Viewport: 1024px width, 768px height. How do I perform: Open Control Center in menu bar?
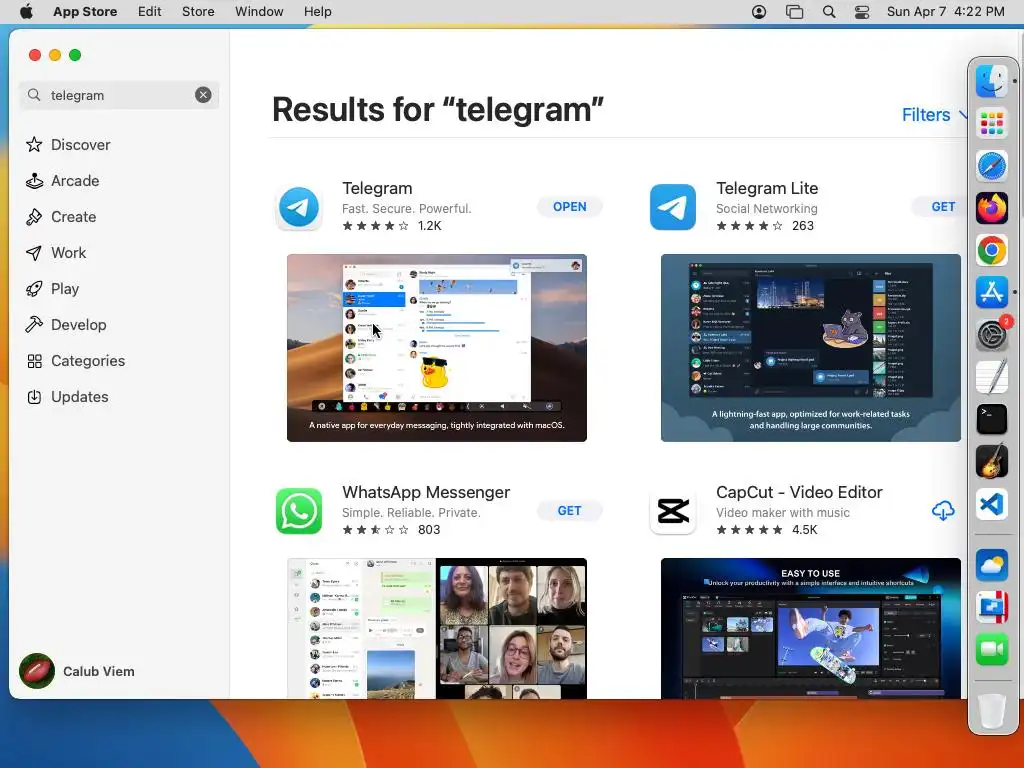[x=862, y=12]
